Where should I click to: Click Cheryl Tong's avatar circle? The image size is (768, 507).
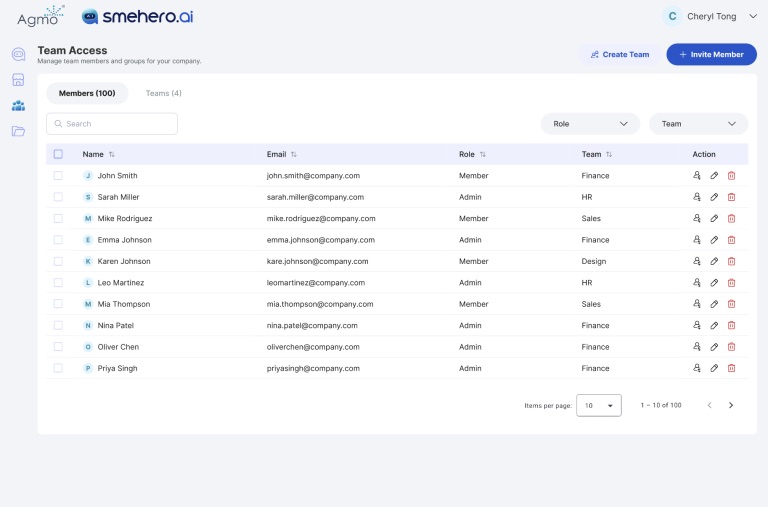pos(672,16)
